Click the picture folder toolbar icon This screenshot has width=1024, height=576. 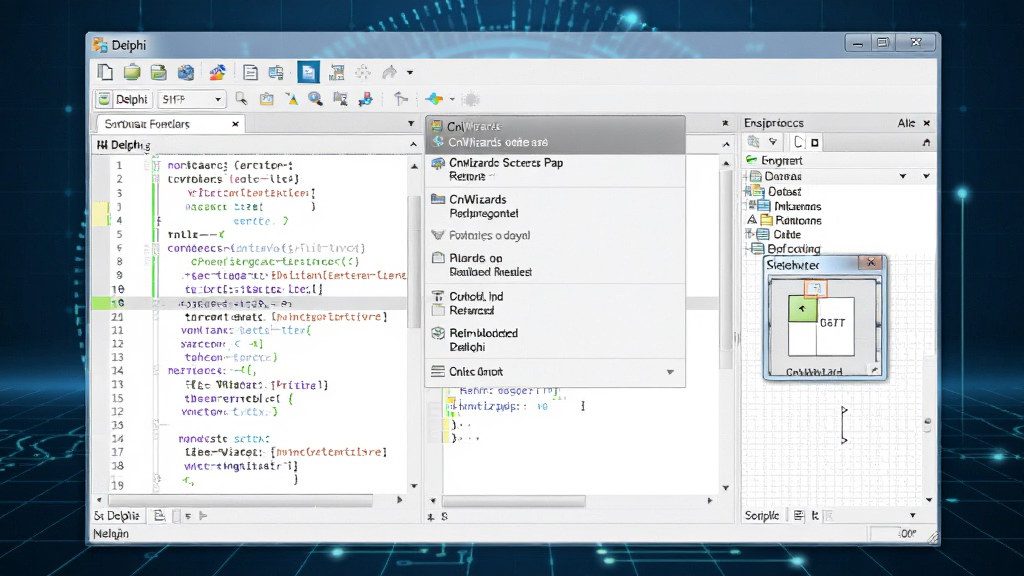(x=266, y=99)
